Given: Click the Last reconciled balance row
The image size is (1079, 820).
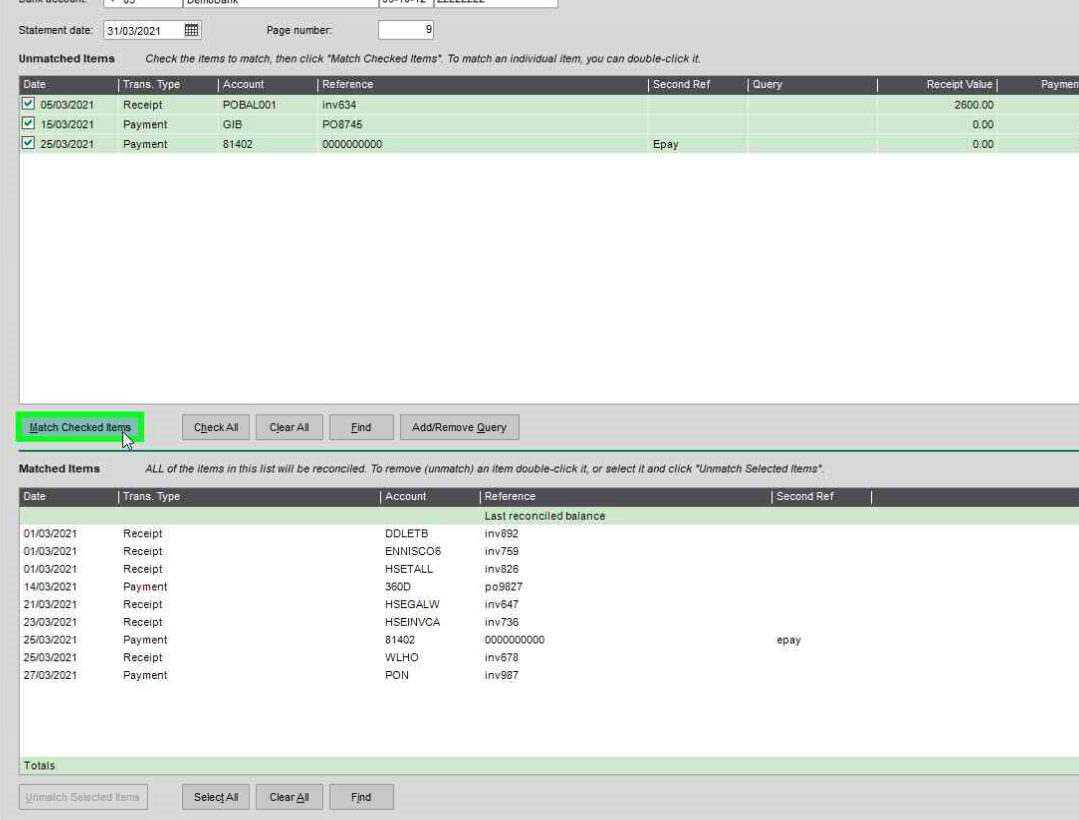Looking at the screenshot, I should click(x=549, y=516).
